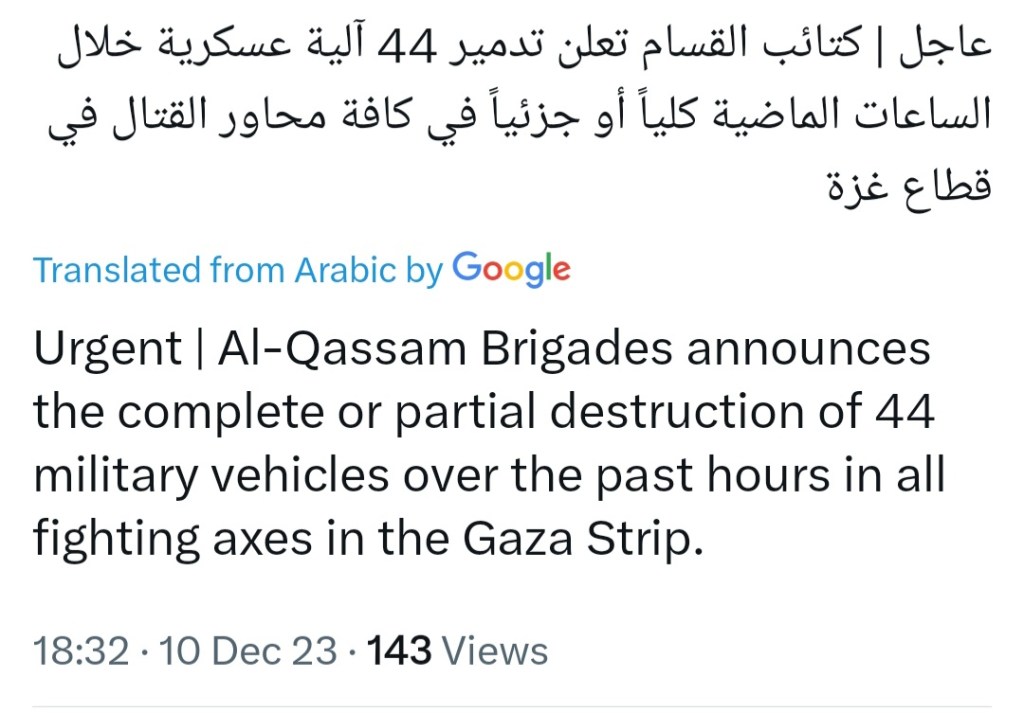Click the "Views" label
This screenshot has width=1024, height=713.
pyautogui.click(x=495, y=651)
